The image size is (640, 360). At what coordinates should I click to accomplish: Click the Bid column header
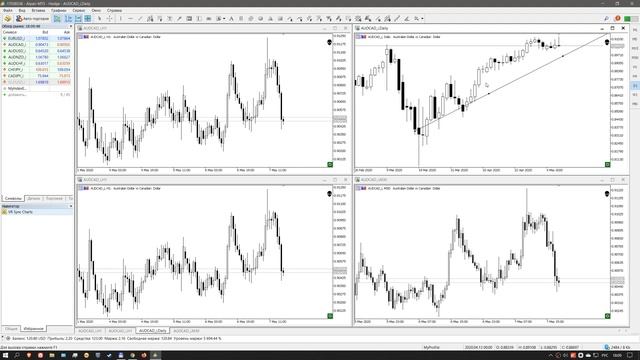point(45,32)
